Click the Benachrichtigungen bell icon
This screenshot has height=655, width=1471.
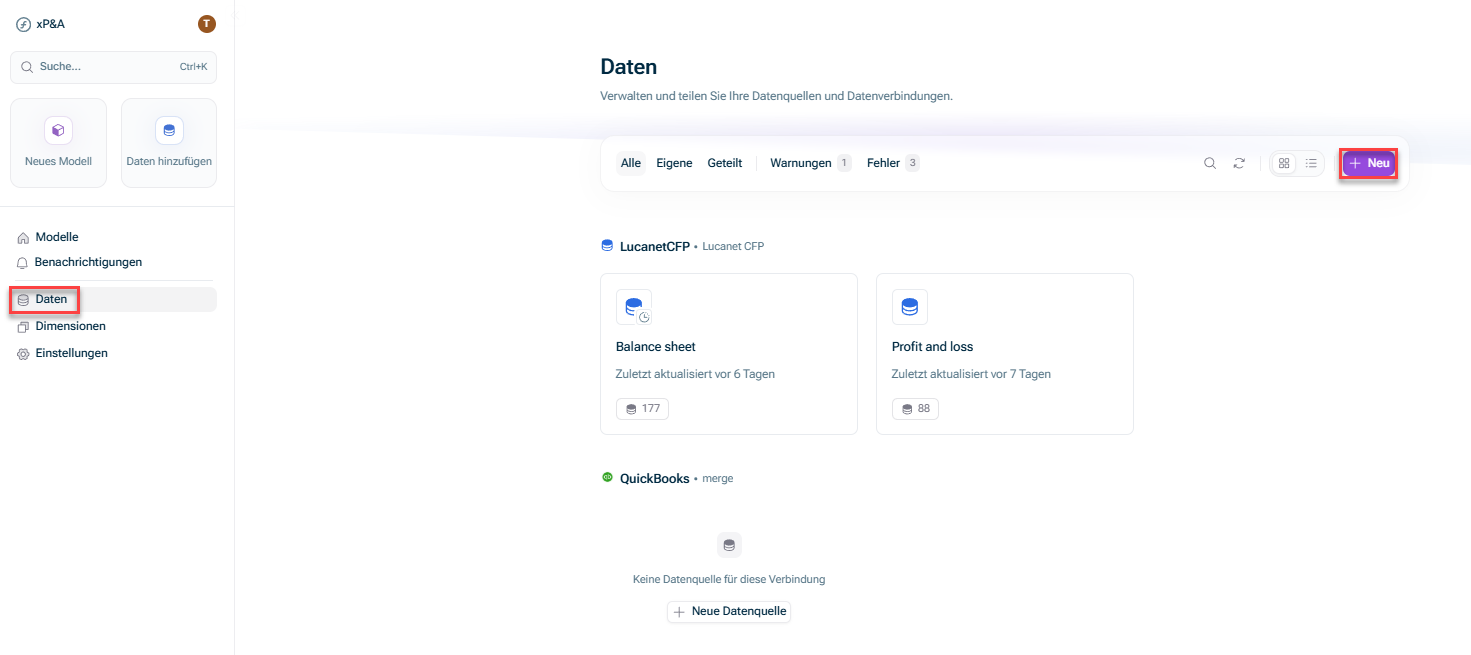pos(24,263)
